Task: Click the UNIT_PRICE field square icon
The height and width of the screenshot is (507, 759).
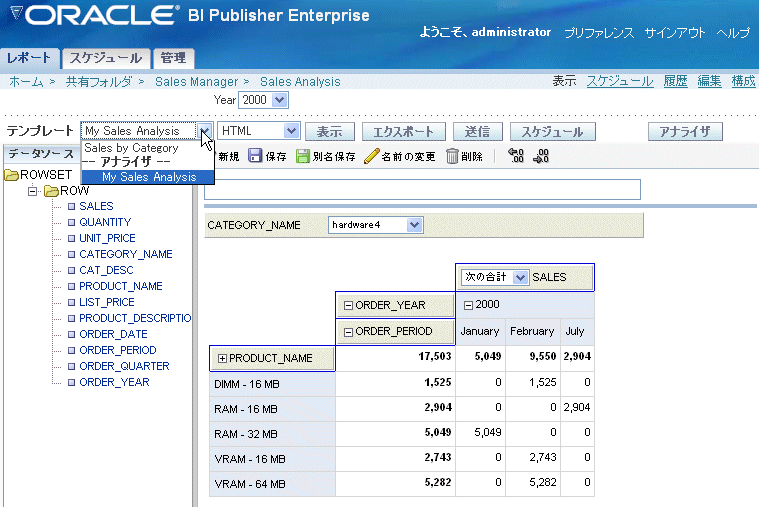Action: (72, 238)
